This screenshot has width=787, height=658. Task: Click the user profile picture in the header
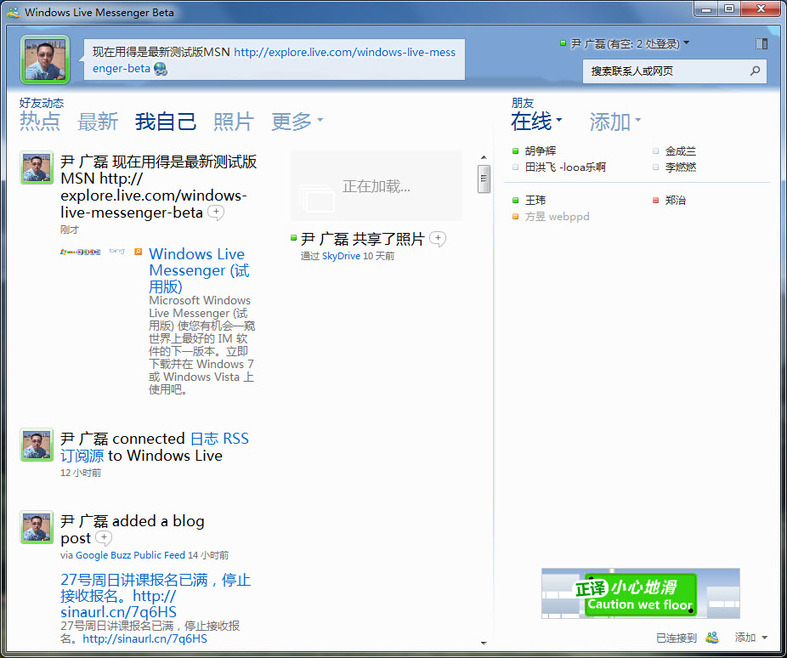tap(45, 59)
